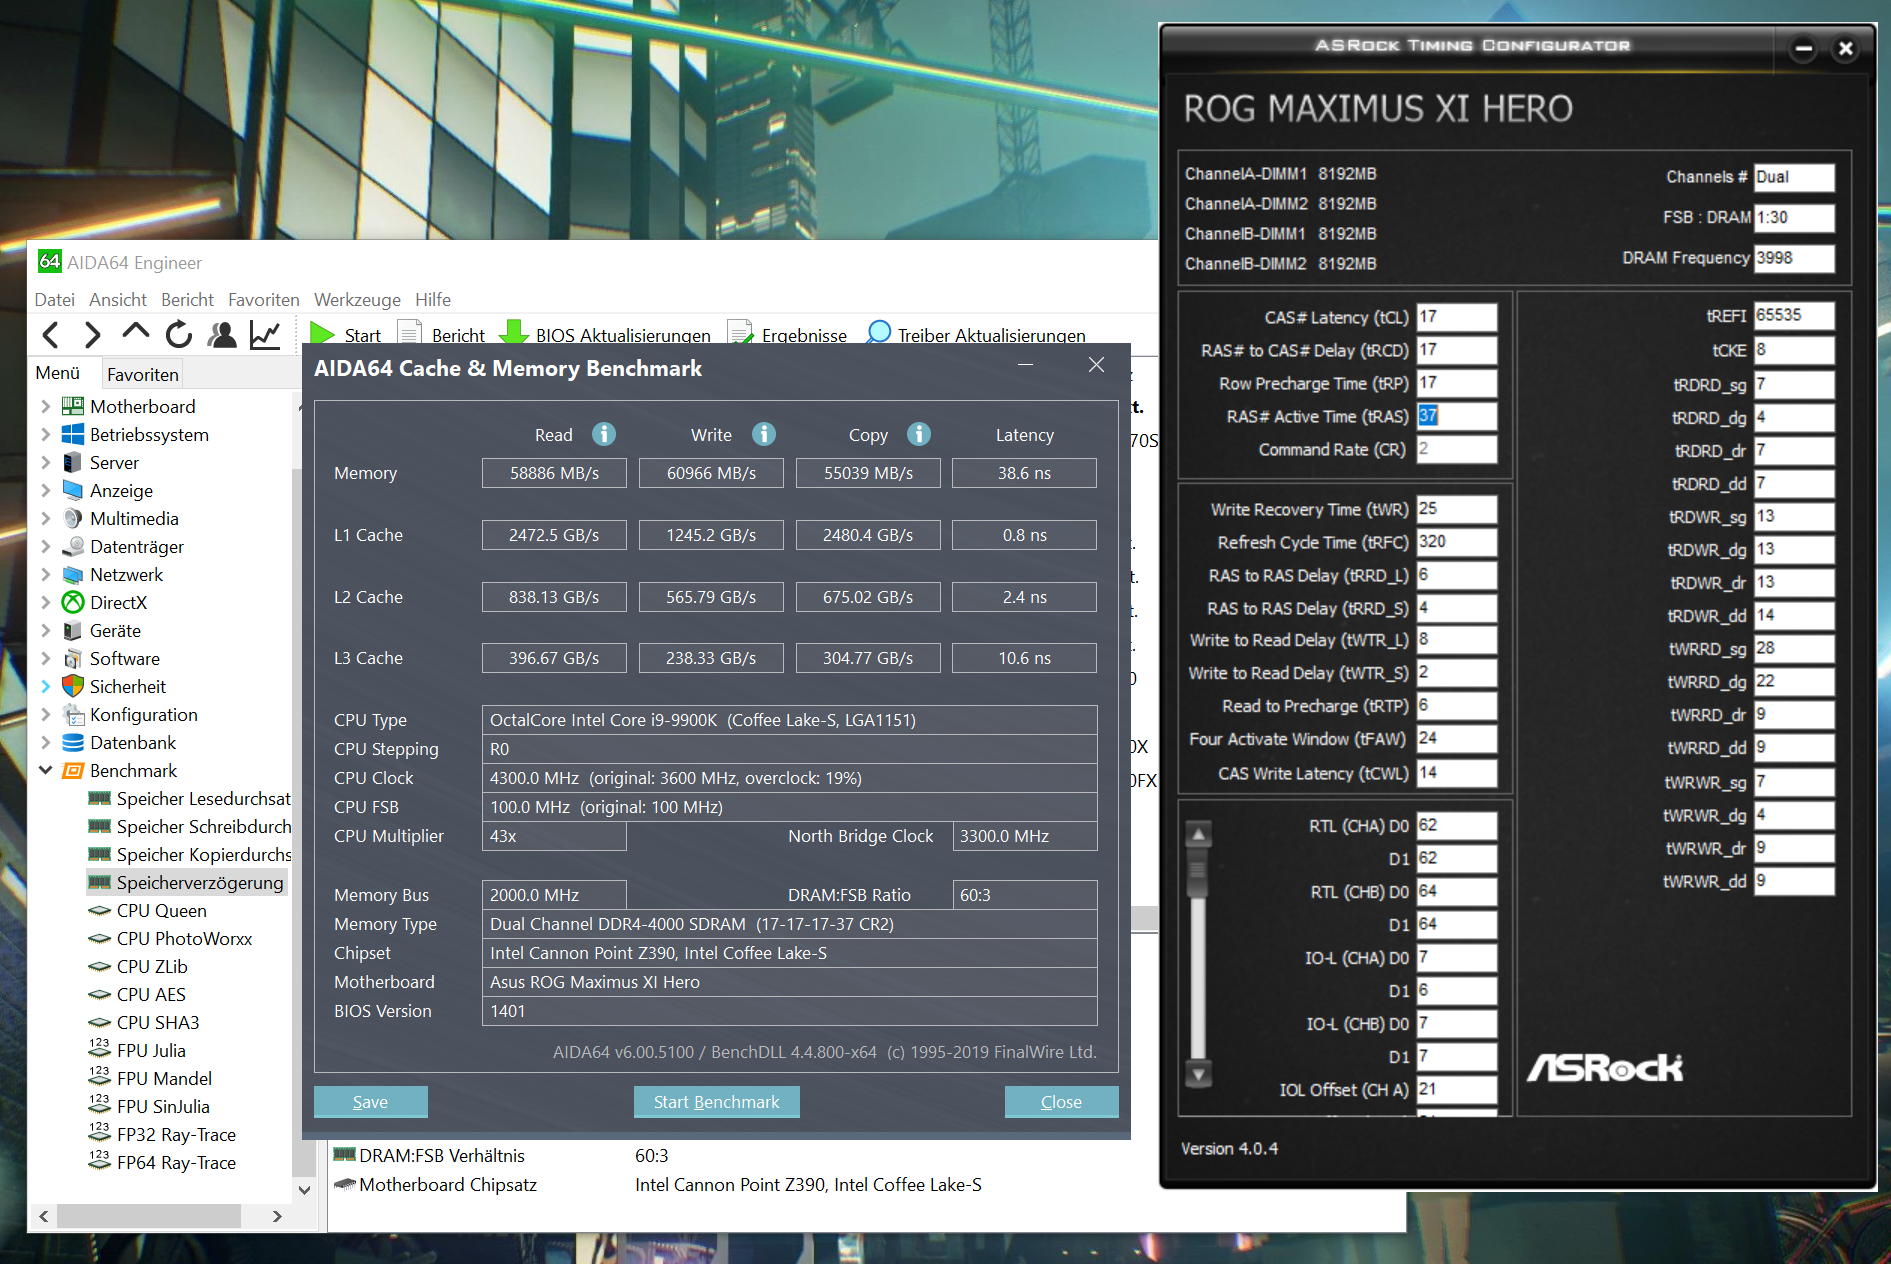This screenshot has width=1891, height=1264.
Task: Click the Command Rate (CR) field
Action: tap(1457, 449)
